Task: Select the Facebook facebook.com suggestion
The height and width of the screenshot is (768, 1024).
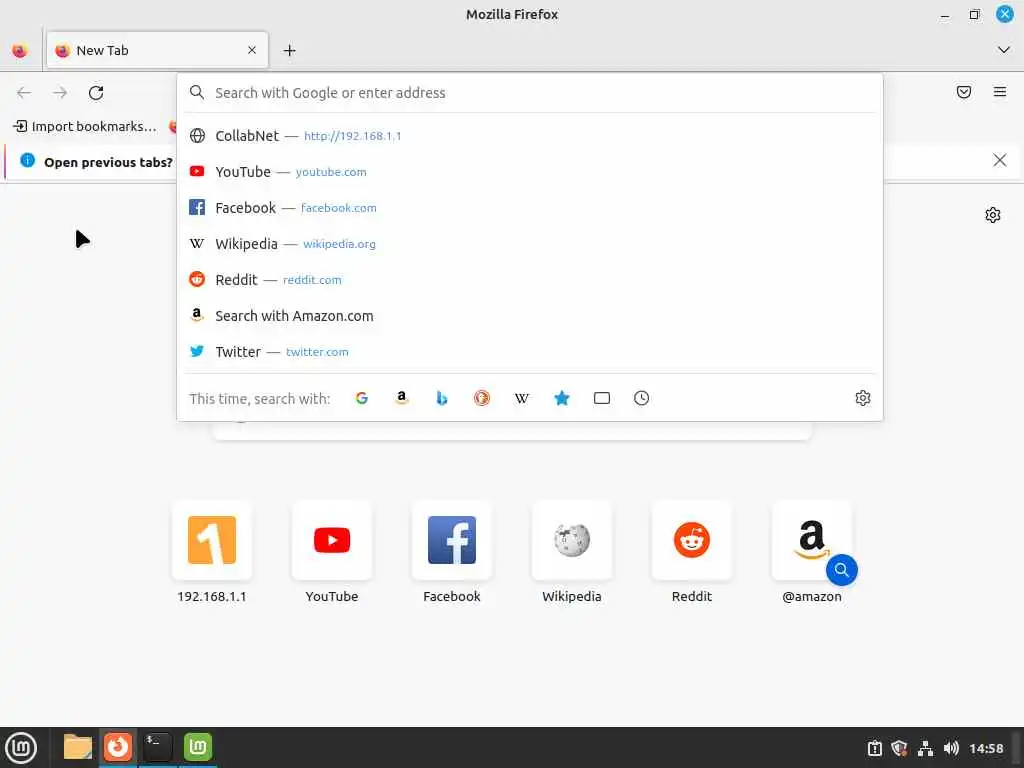Action: tap(530, 208)
